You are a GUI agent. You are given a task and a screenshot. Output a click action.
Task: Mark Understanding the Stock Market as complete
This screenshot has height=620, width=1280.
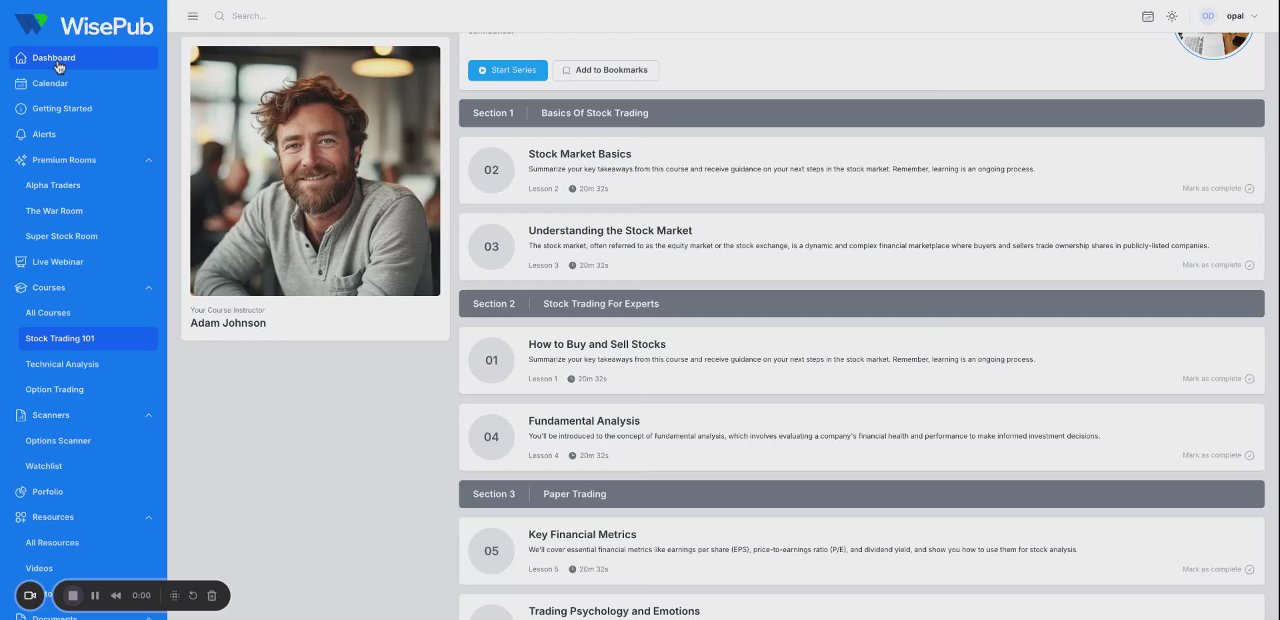coord(1218,265)
